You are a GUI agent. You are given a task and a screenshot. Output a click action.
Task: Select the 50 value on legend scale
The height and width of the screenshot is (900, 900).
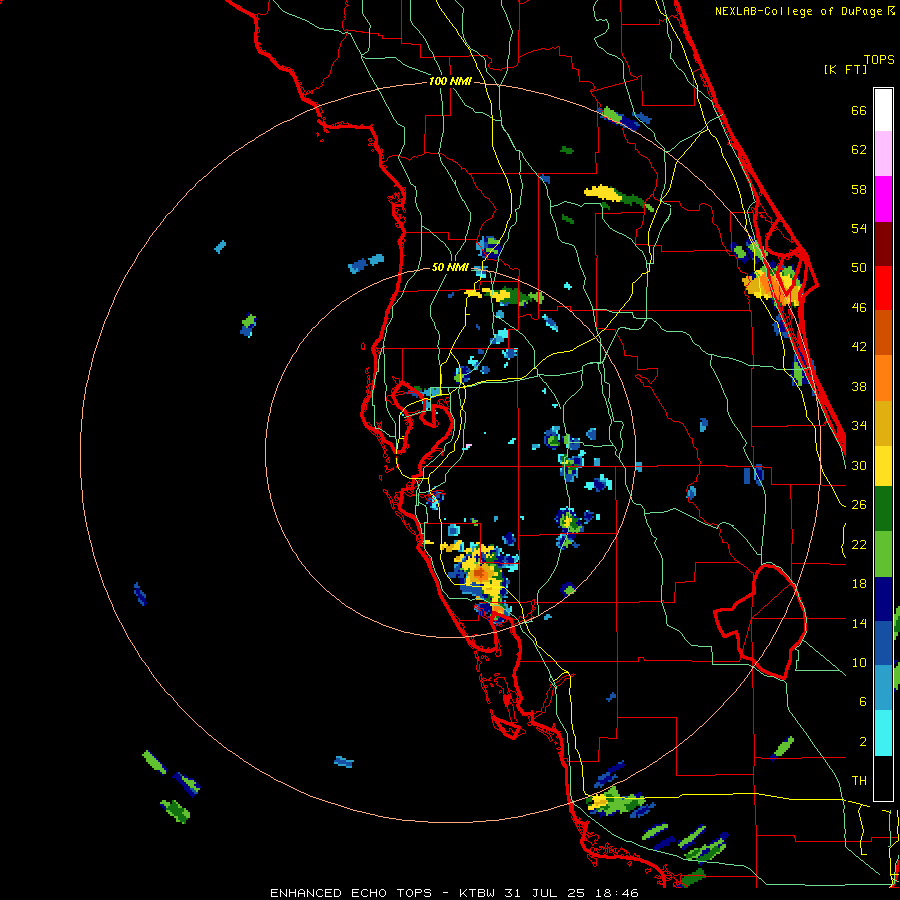point(859,268)
